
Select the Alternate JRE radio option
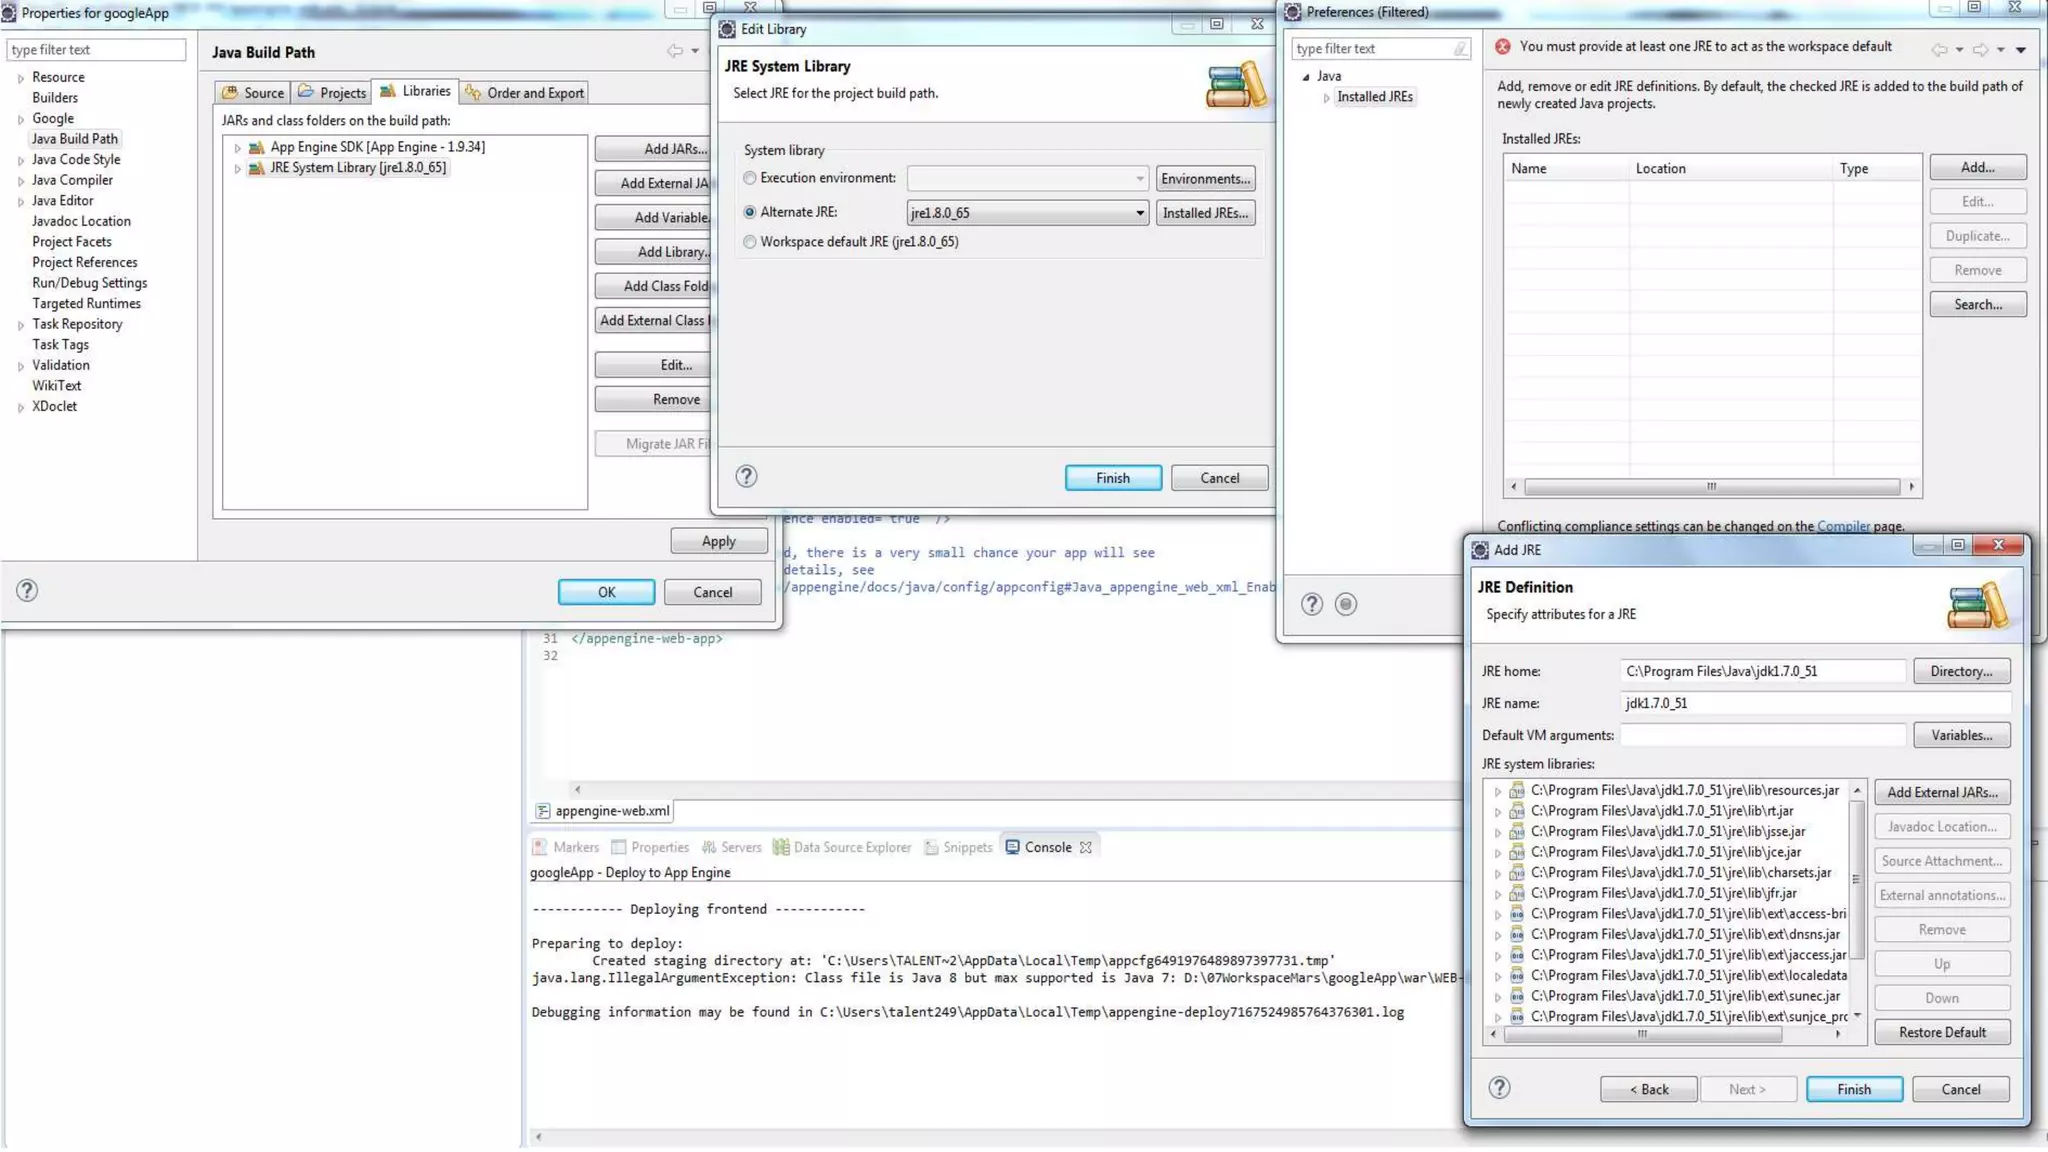click(750, 212)
